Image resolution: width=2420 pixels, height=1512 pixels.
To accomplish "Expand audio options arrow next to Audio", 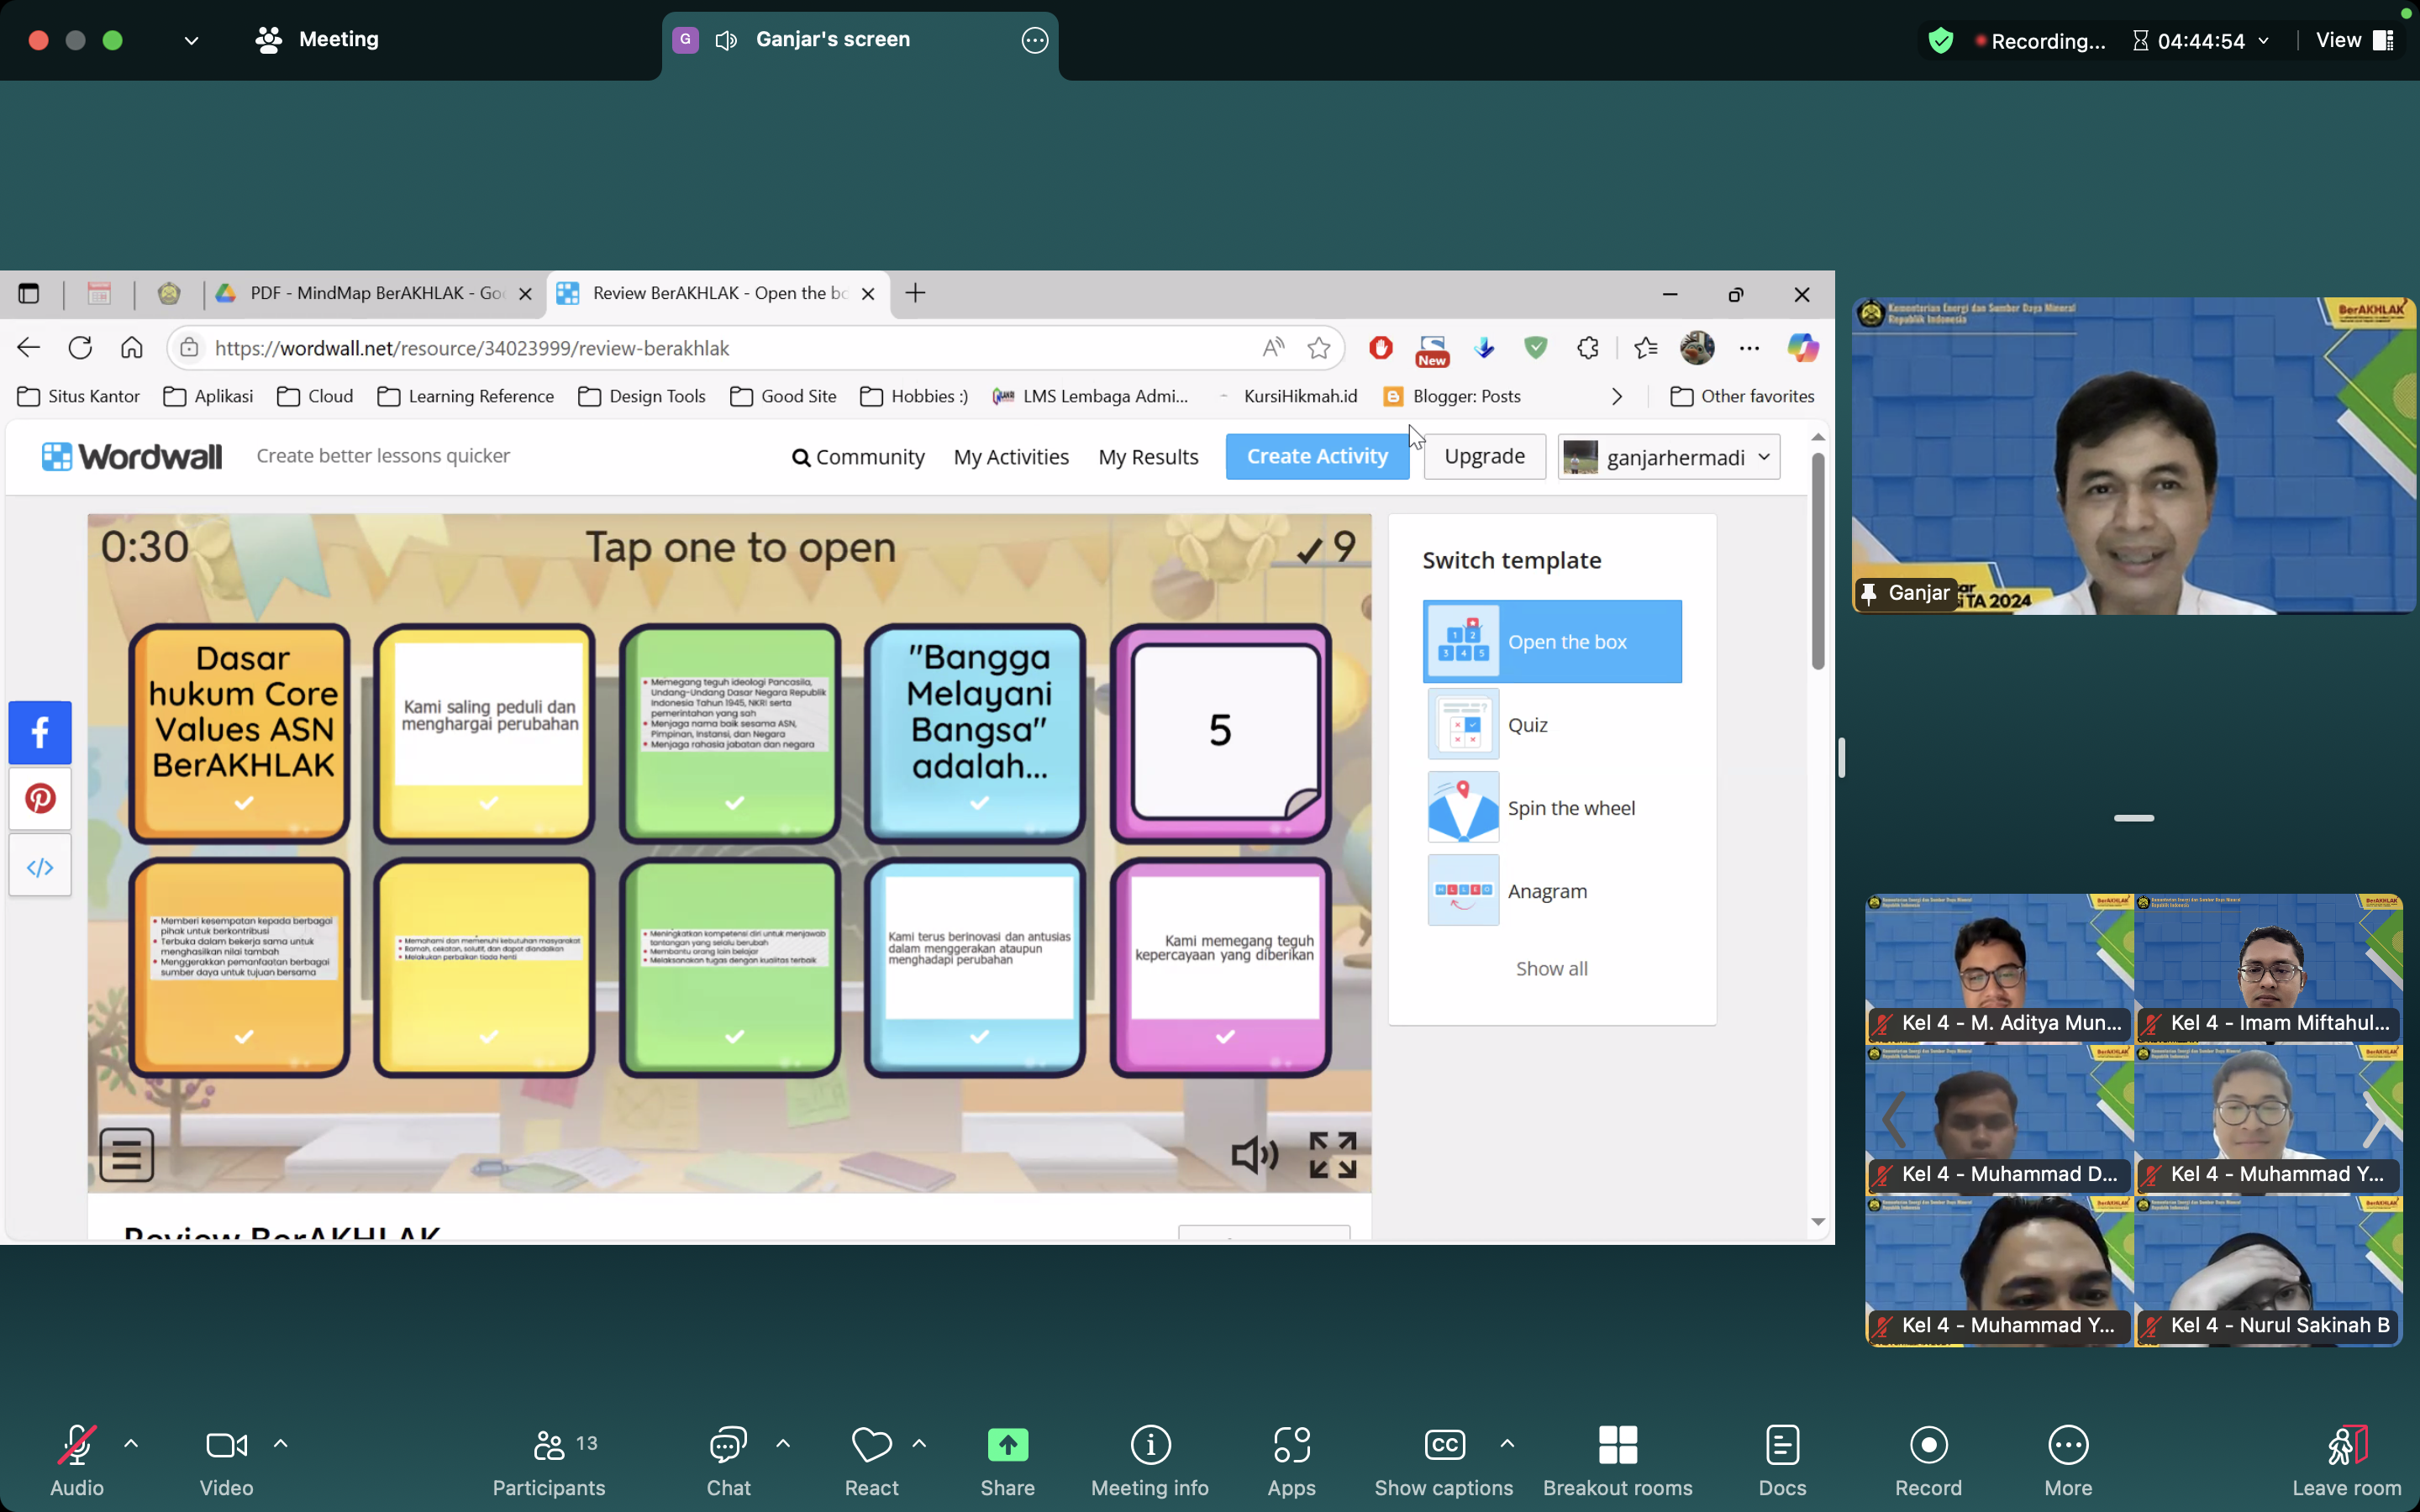I will coord(131,1443).
